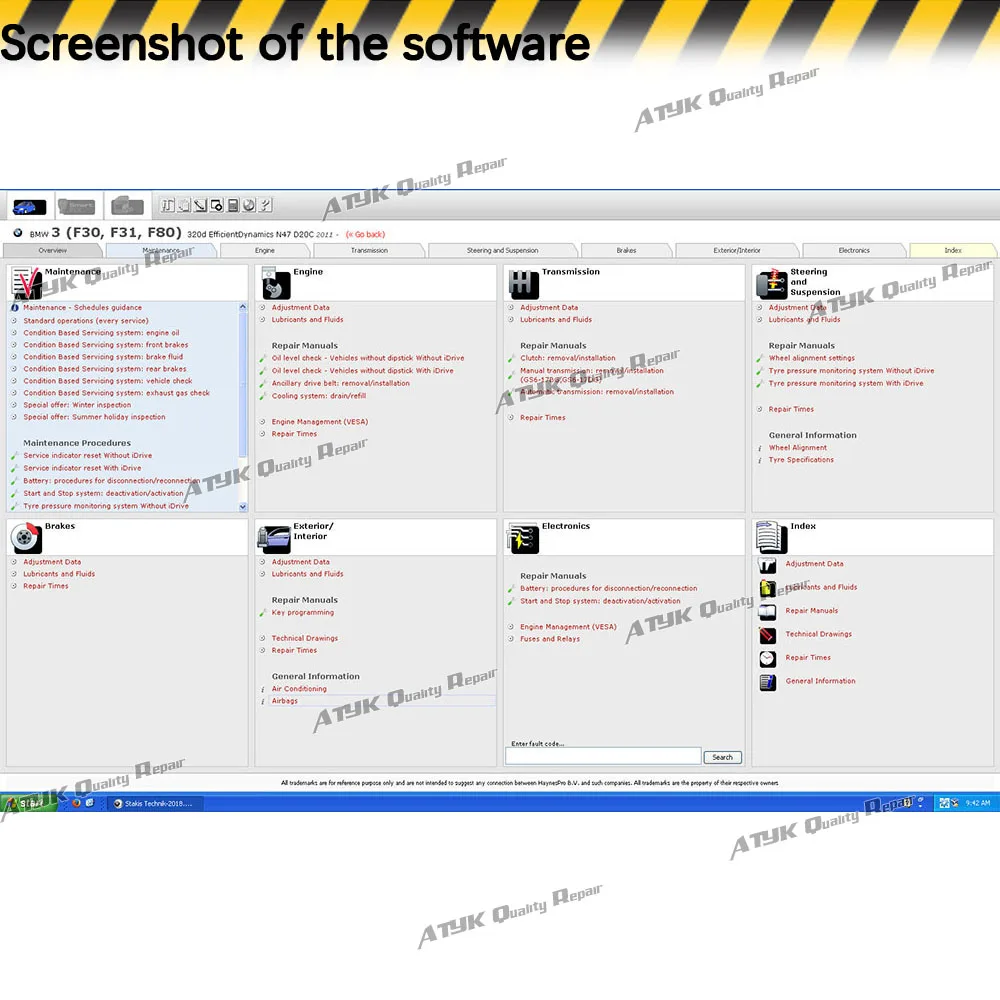
Task: Switch to the Overview tab
Action: point(52,251)
